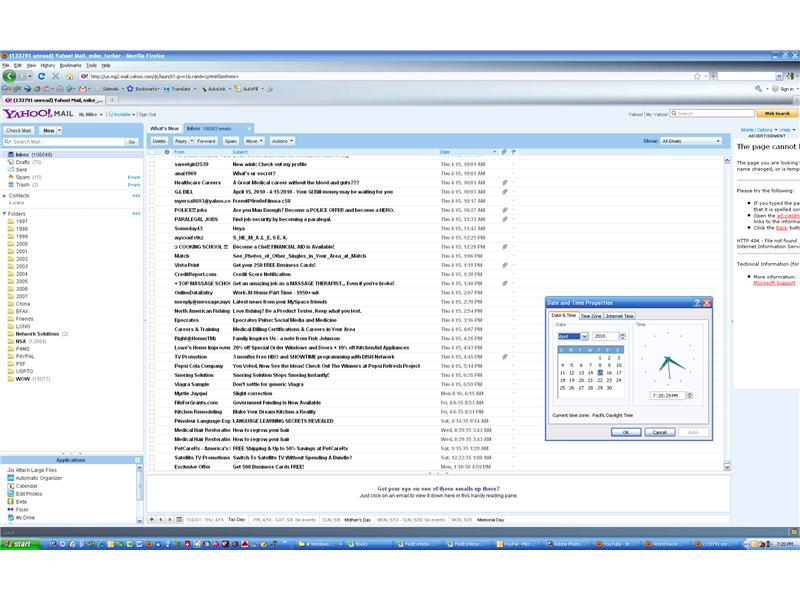This screenshot has height=600, width=800.
Task: Click Cancel in Date and Time Properties
Action: coord(660,433)
